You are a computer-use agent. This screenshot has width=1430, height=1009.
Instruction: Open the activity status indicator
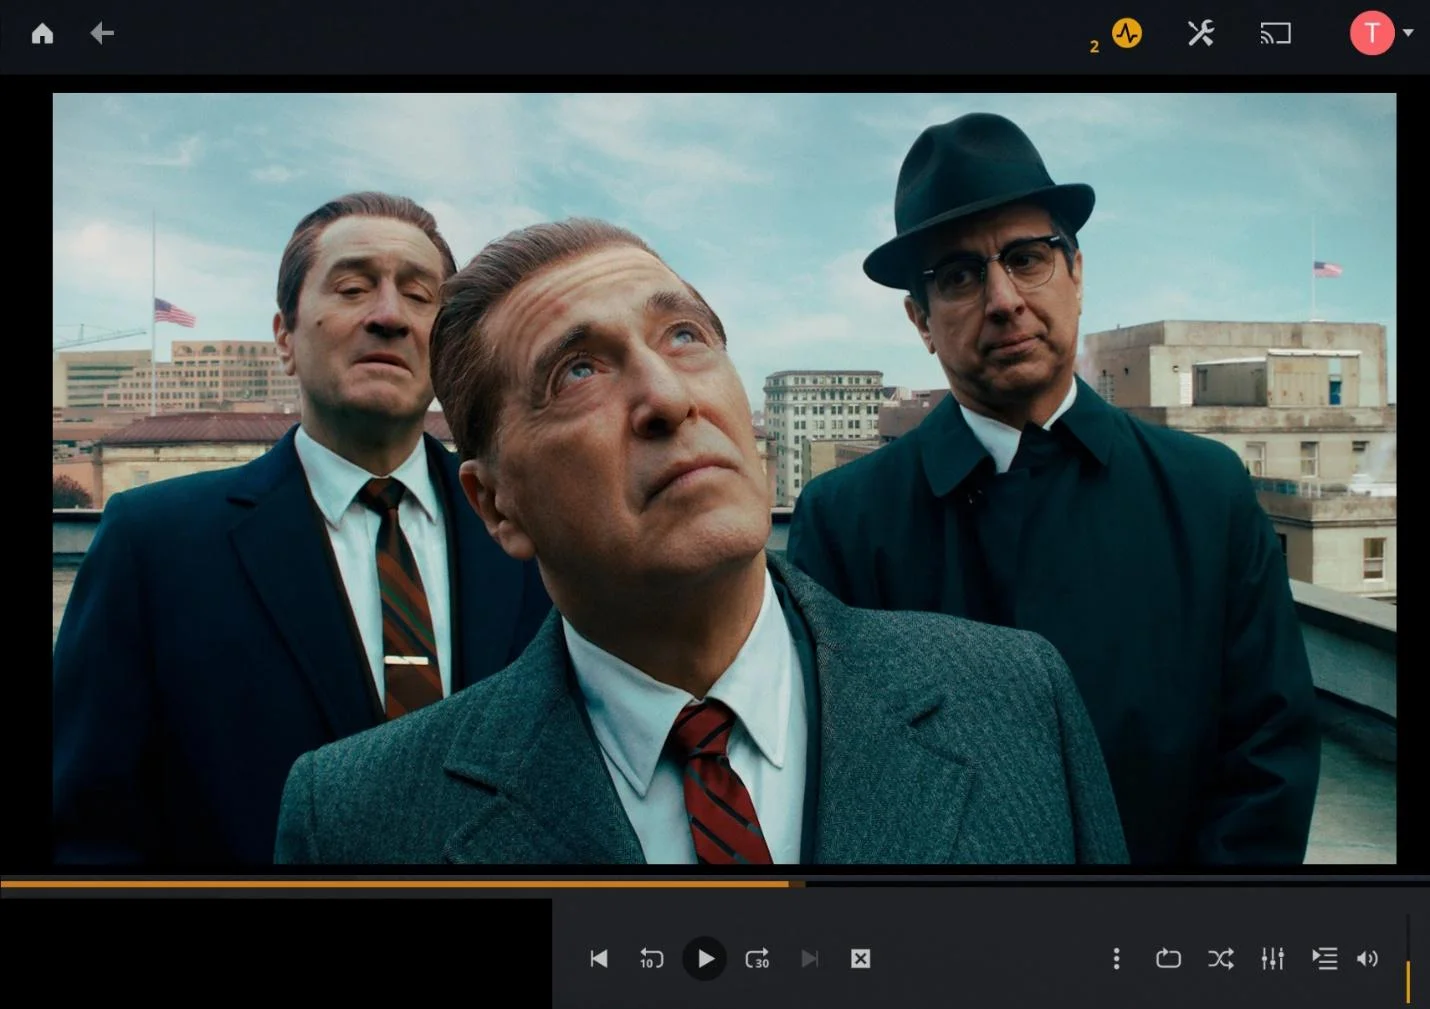tap(1127, 33)
